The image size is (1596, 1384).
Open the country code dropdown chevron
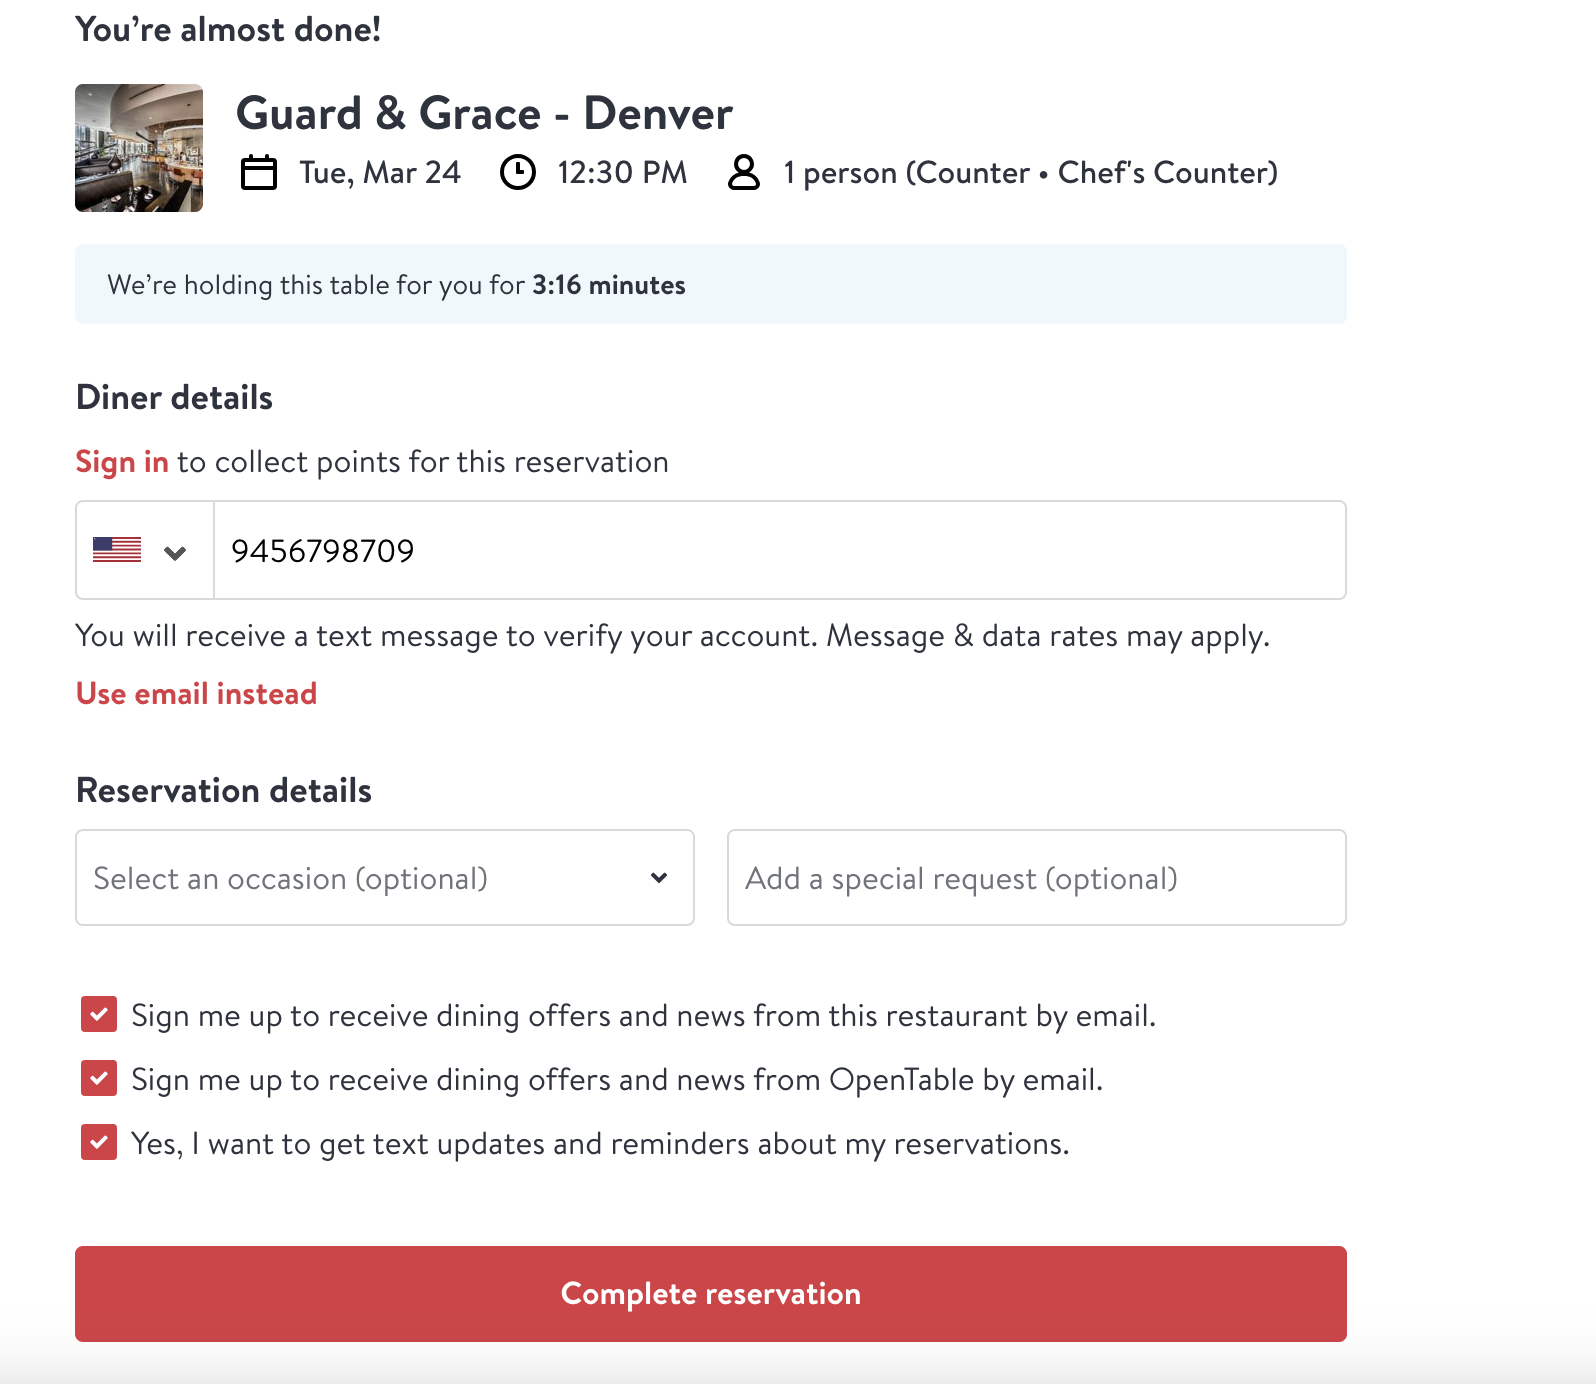[x=175, y=552]
